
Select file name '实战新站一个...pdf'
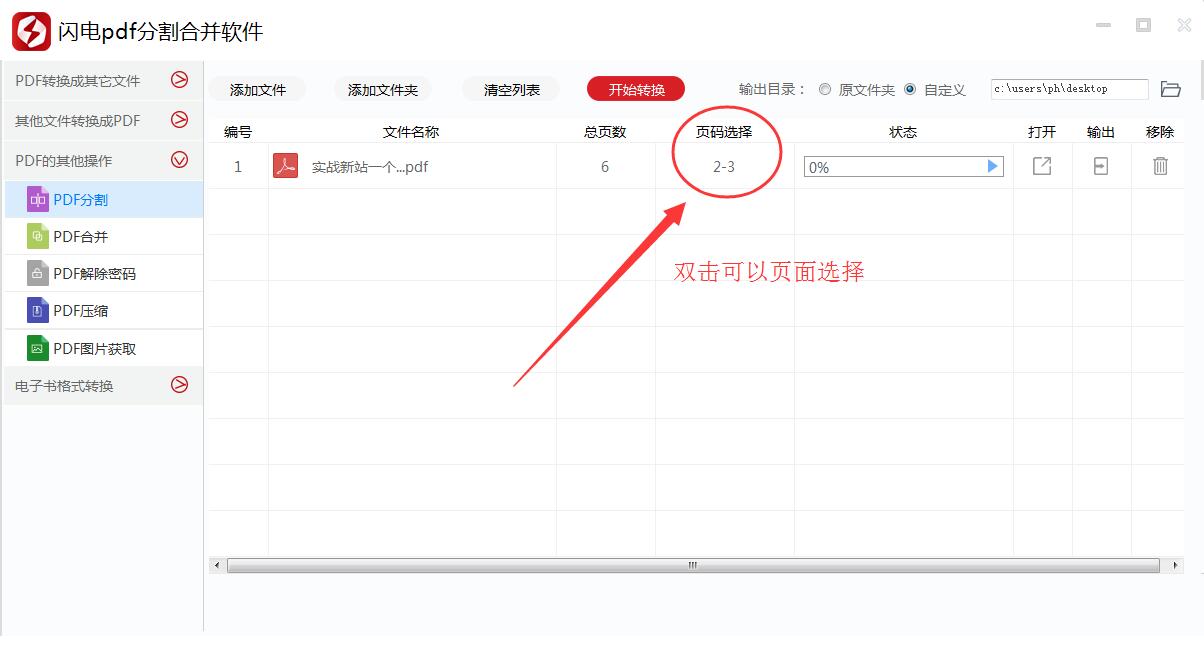[370, 167]
